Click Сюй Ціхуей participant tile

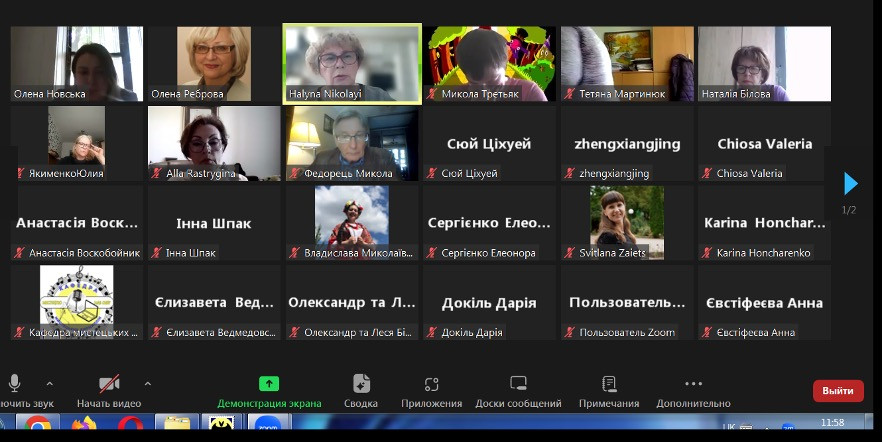tap(489, 143)
